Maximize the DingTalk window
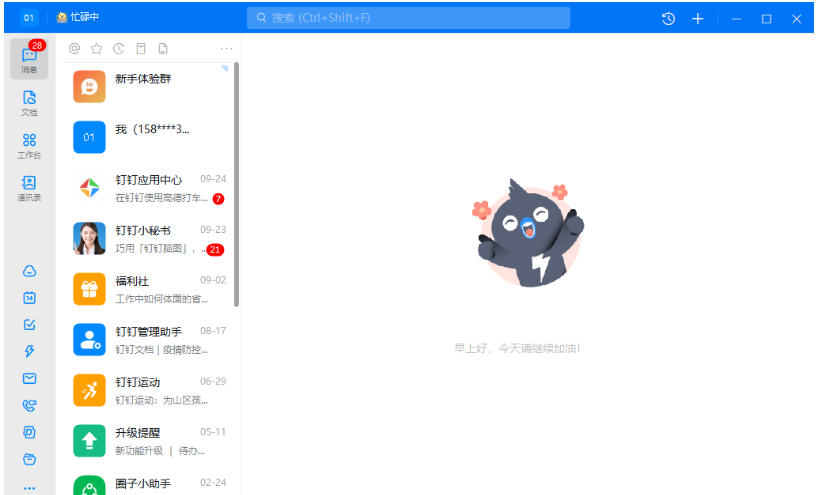Image resolution: width=816 pixels, height=495 pixels. point(766,19)
